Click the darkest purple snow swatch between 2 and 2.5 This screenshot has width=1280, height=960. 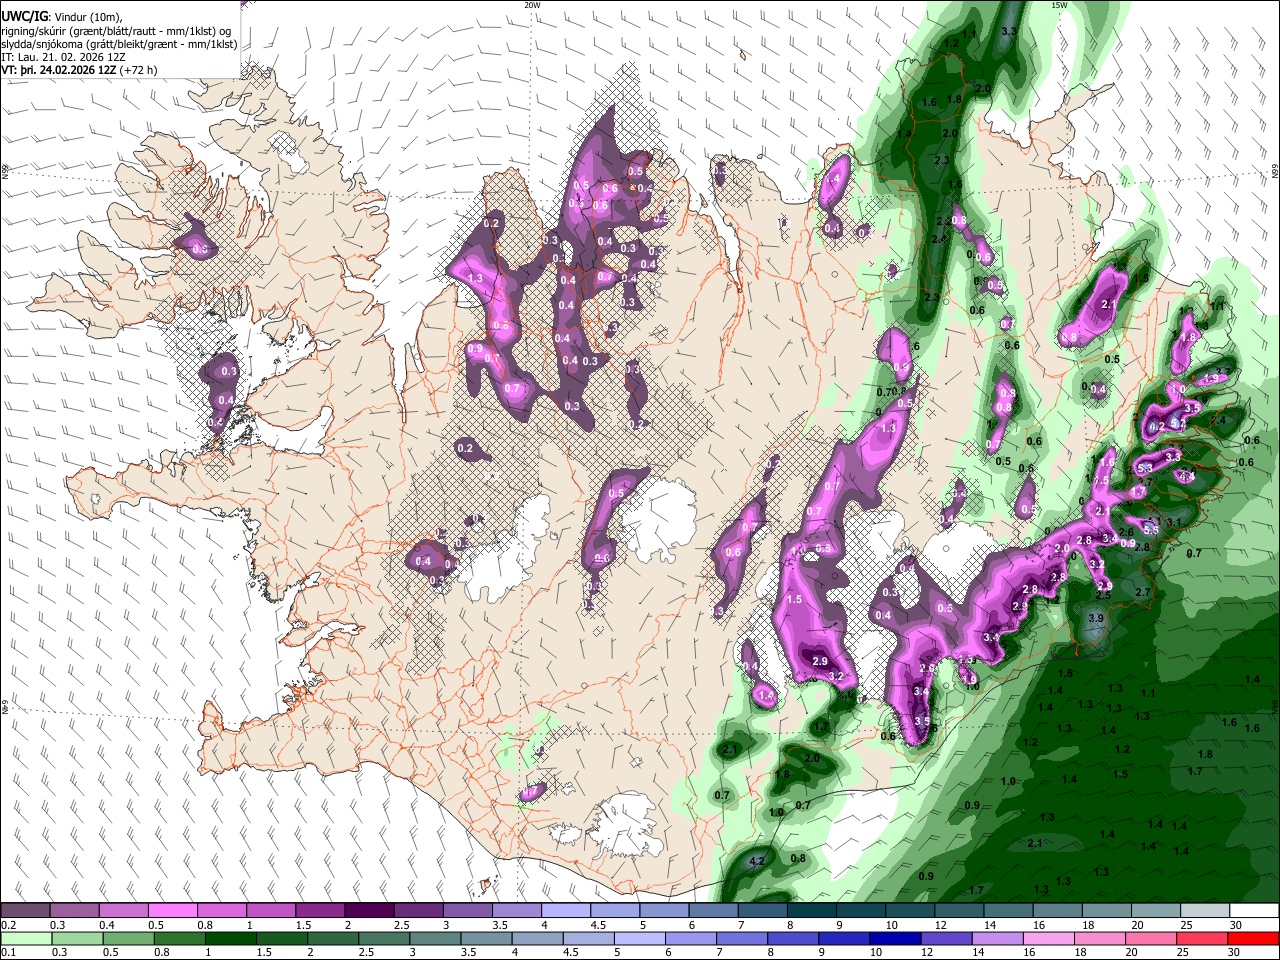(369, 911)
